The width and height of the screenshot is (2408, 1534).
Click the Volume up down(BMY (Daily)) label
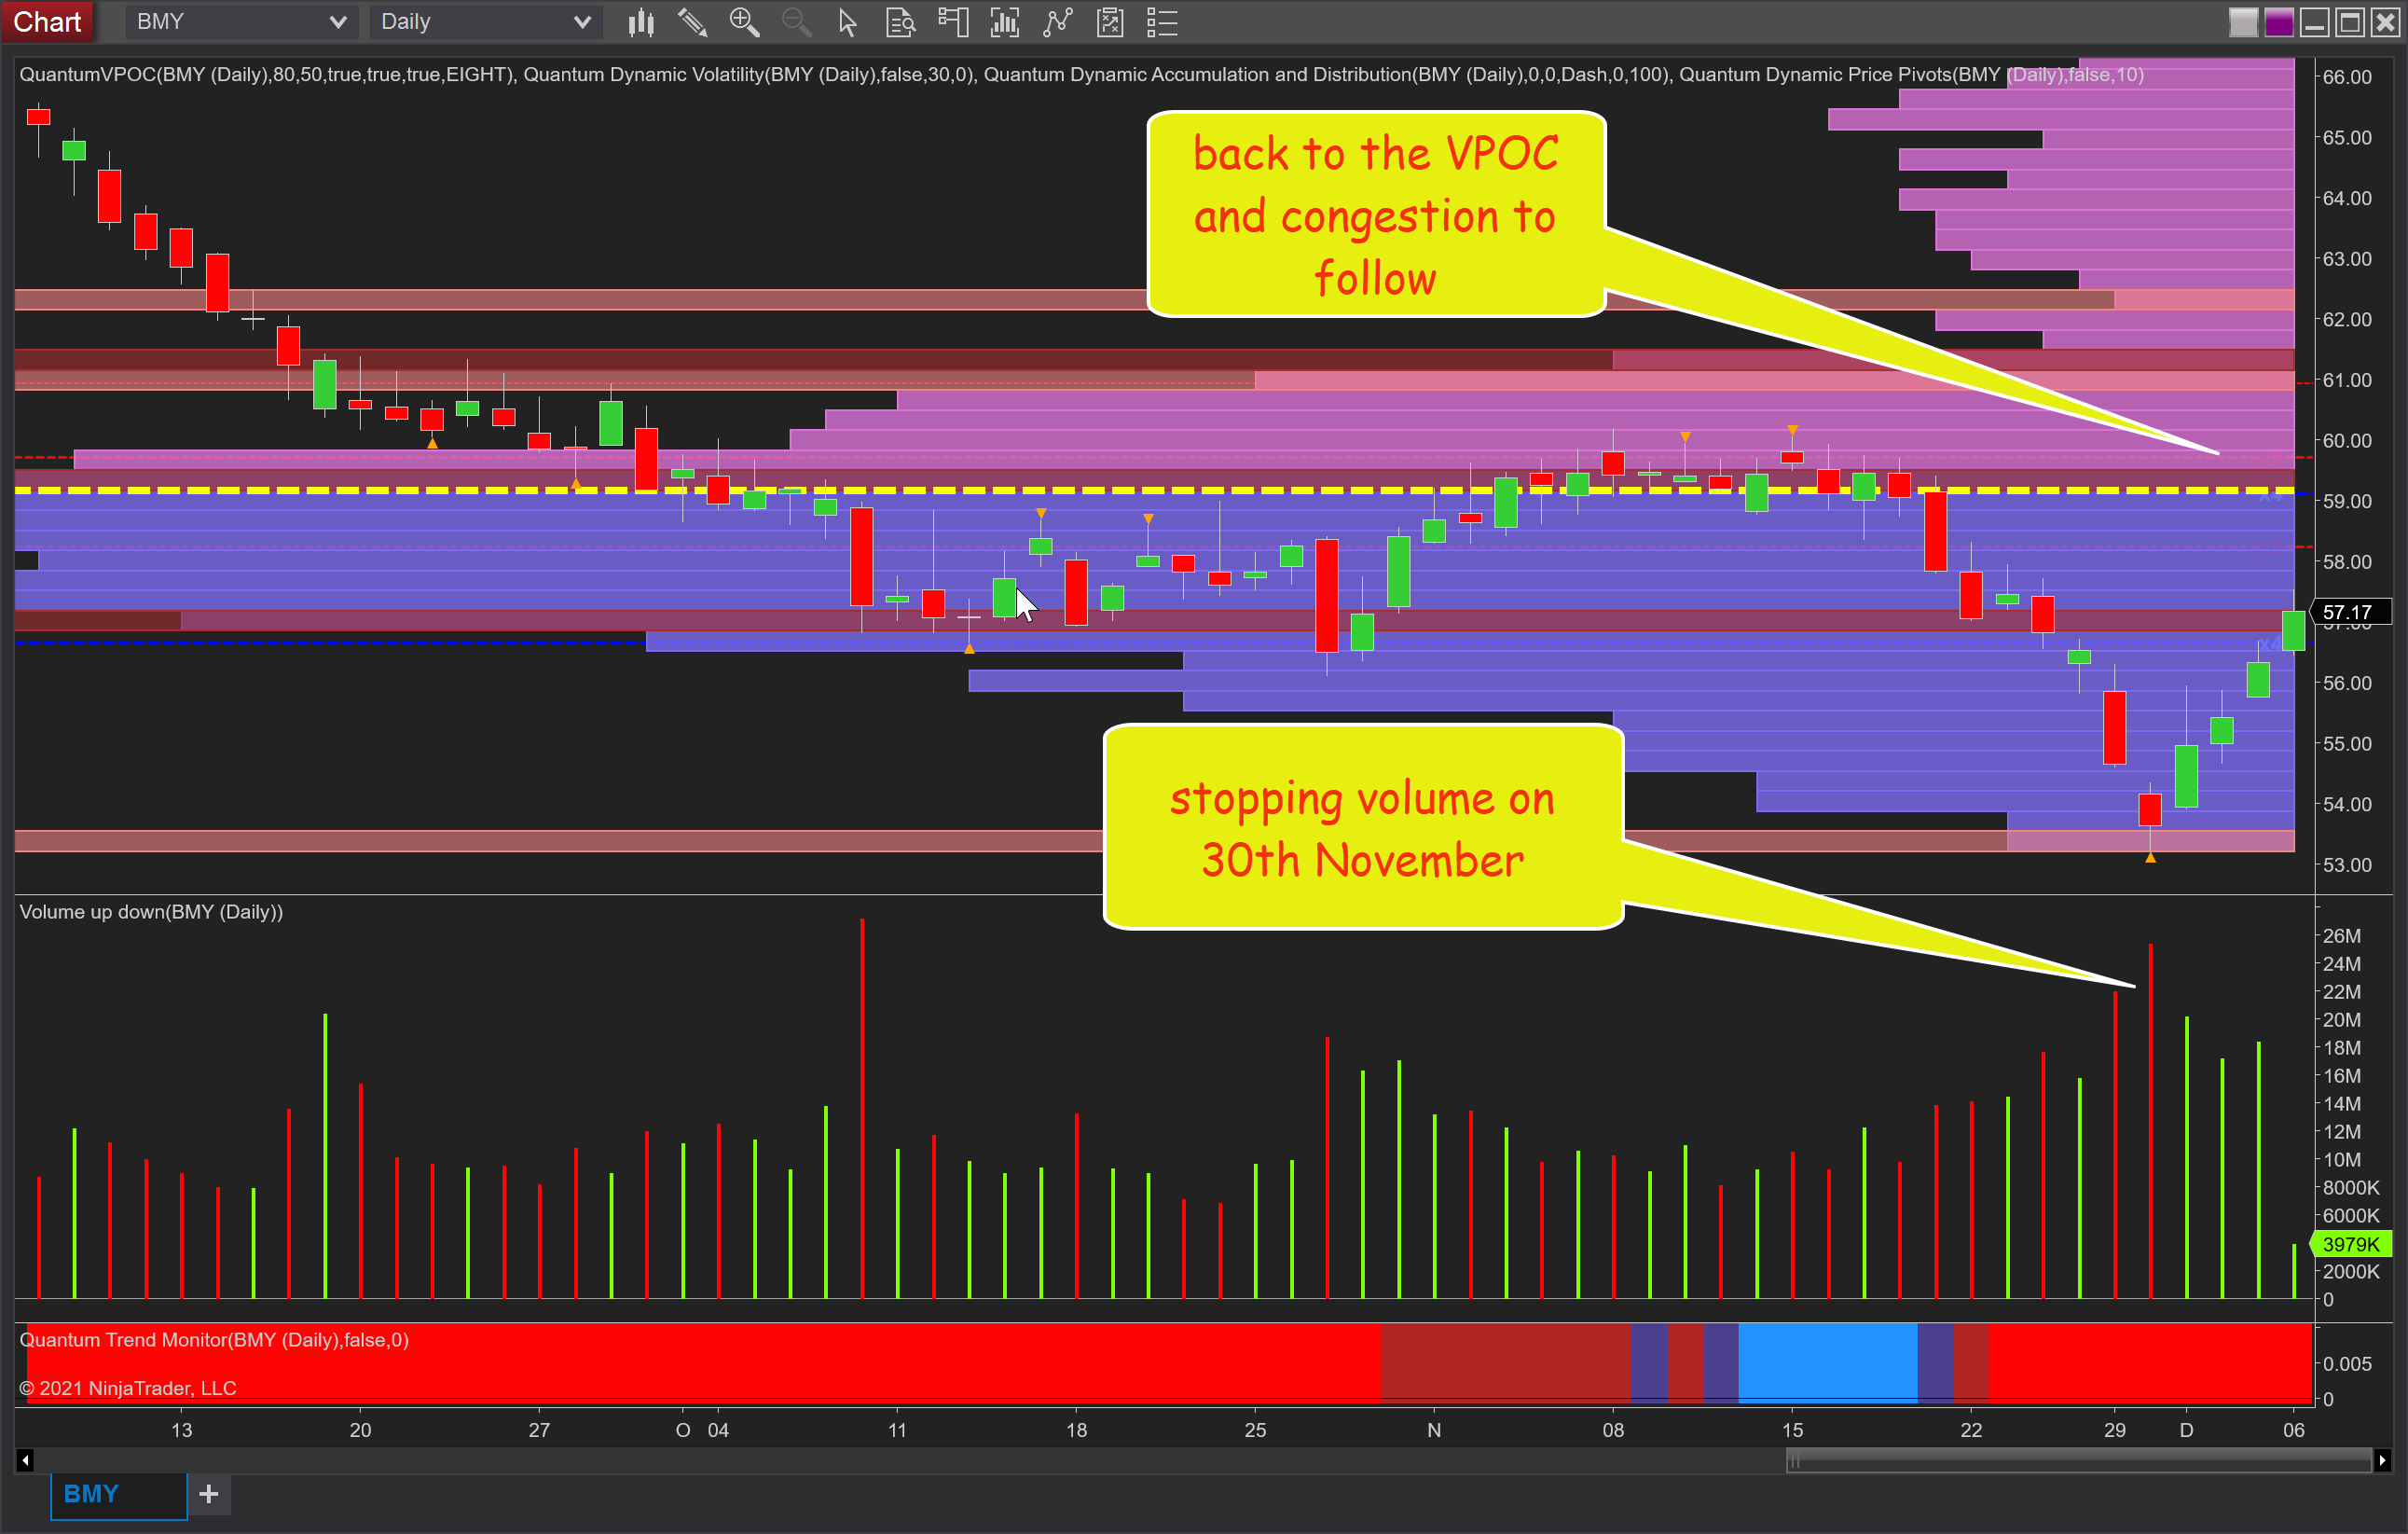pos(151,911)
